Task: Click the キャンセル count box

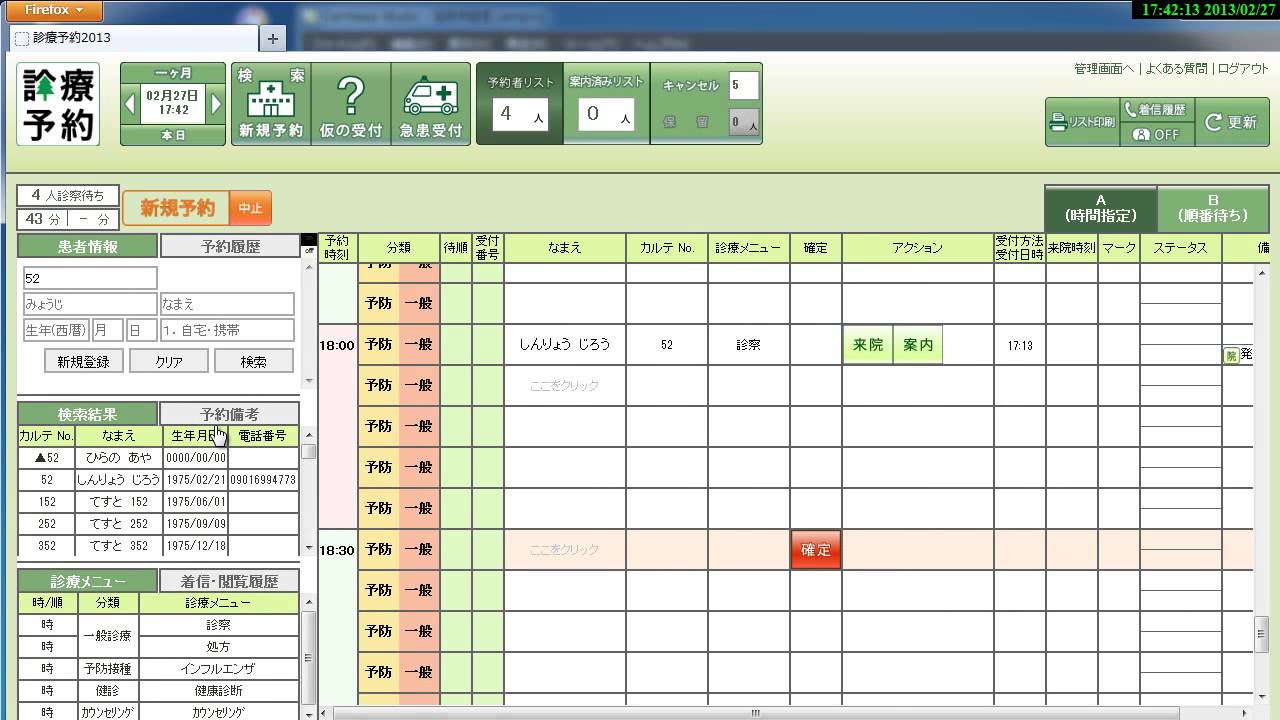Action: (x=743, y=85)
